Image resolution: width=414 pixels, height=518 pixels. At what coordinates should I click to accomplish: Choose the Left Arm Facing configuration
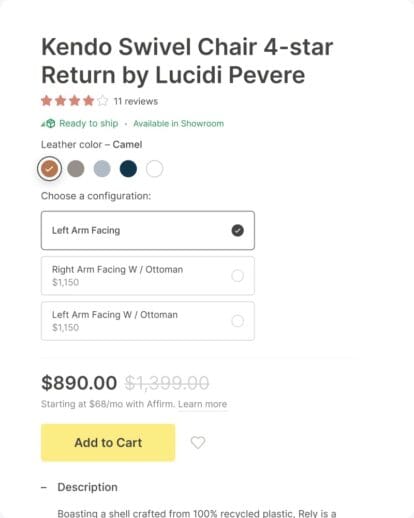click(x=148, y=230)
